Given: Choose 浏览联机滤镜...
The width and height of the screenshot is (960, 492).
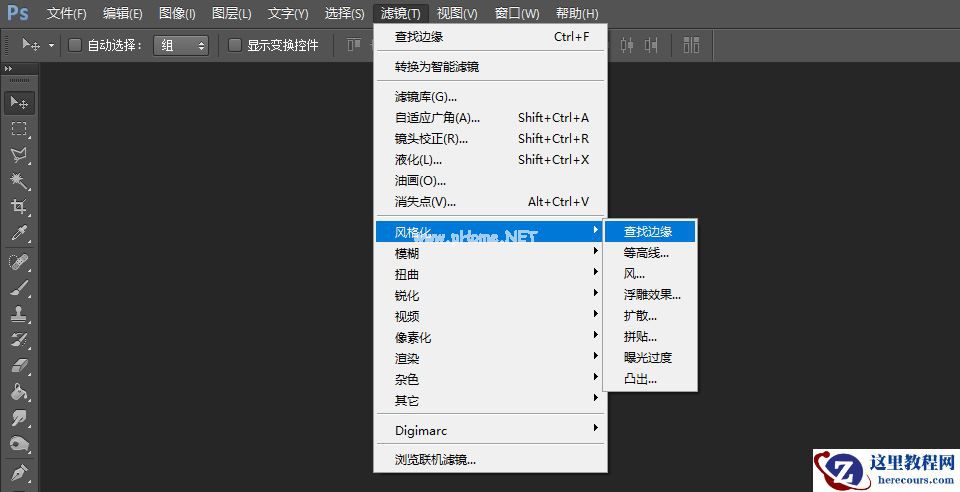Looking at the screenshot, I should [x=490, y=460].
